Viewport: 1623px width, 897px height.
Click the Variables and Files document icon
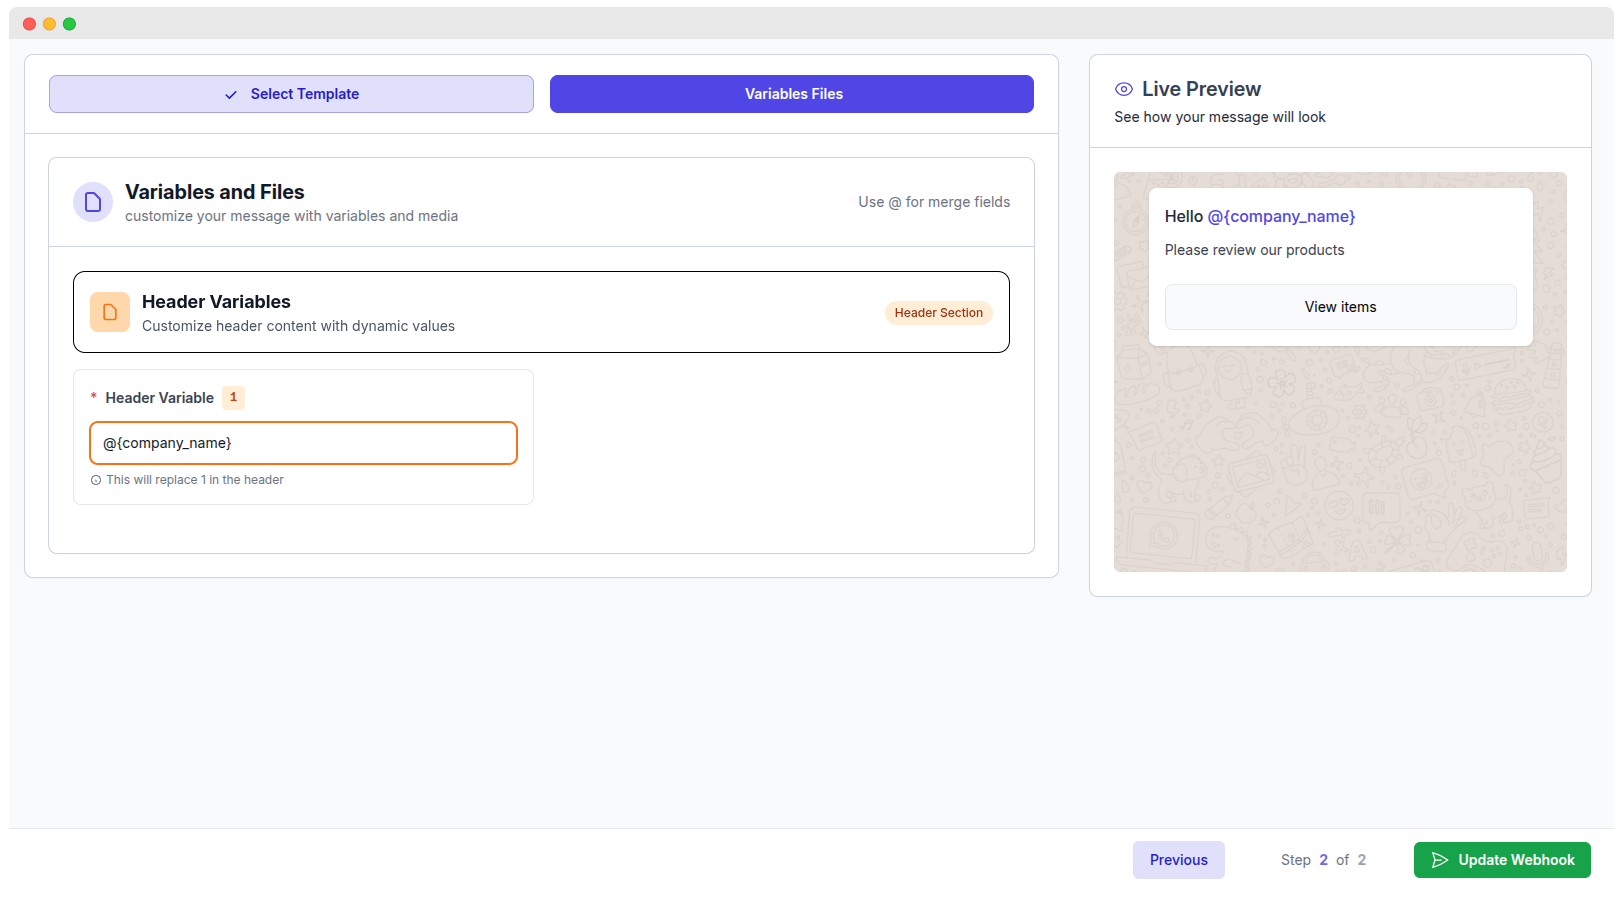(x=93, y=202)
